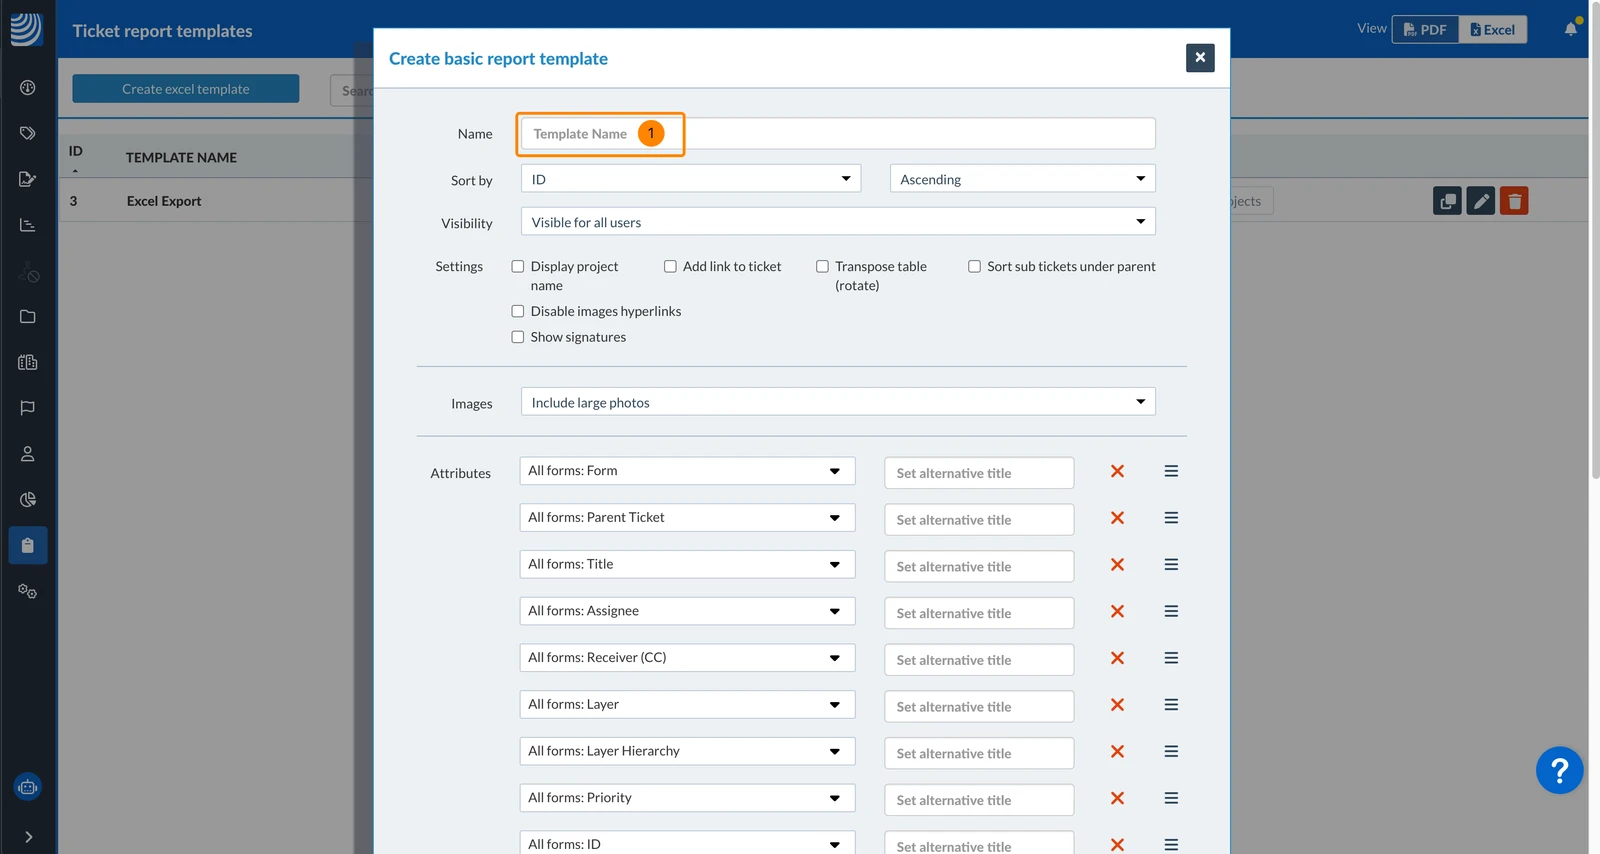Check the Add link to ticket option
1600x854 pixels.
click(670, 266)
